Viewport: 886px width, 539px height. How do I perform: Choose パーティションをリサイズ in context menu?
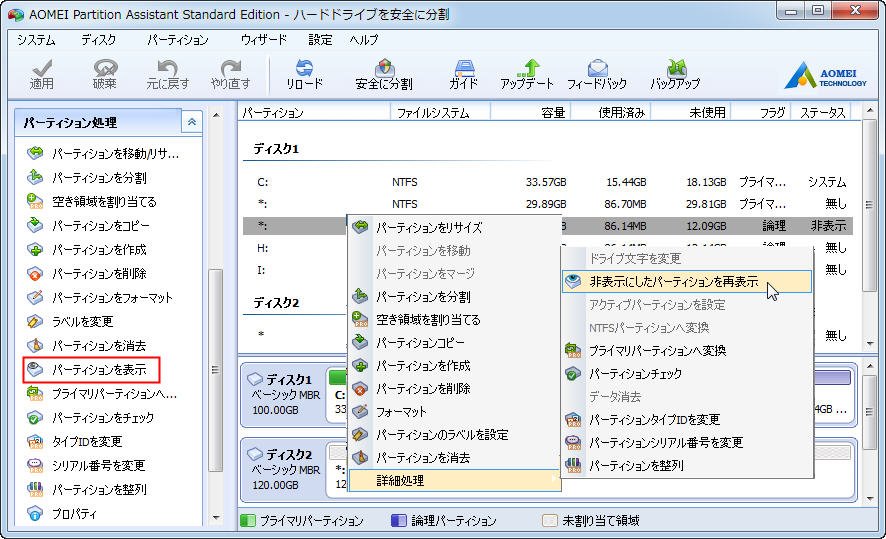pos(454,227)
